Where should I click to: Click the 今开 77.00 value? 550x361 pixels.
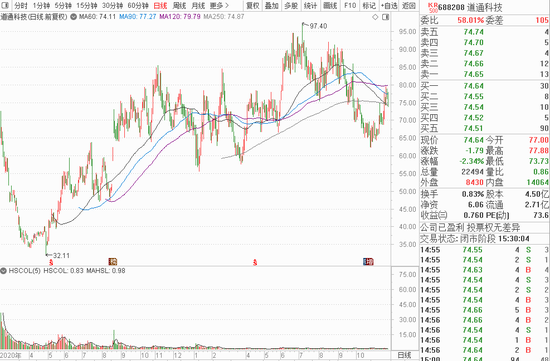point(538,140)
